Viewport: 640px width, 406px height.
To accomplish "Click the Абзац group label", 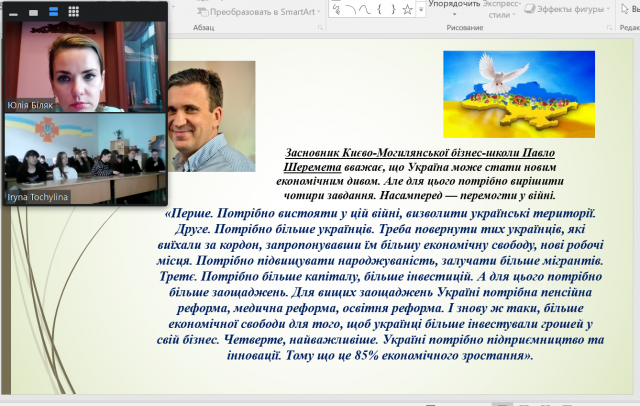I will [x=203, y=28].
